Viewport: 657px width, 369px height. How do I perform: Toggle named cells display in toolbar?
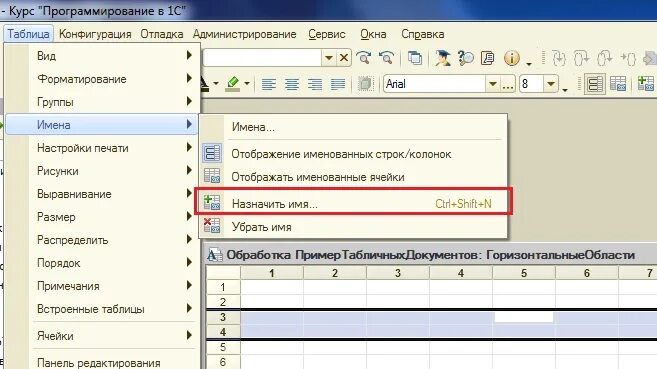coord(618,84)
